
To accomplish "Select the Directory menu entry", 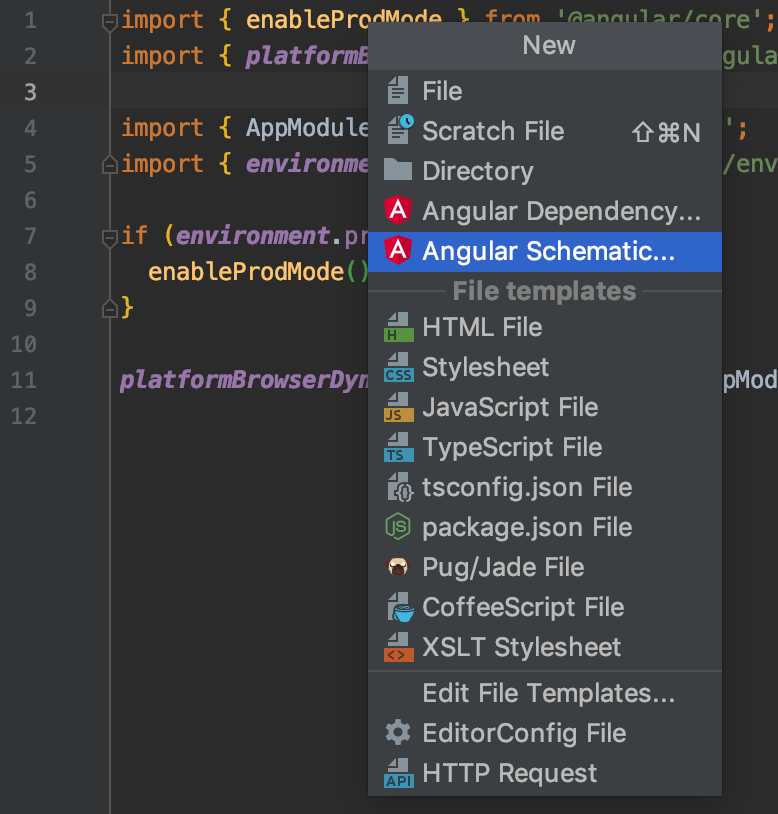I will coord(544,171).
